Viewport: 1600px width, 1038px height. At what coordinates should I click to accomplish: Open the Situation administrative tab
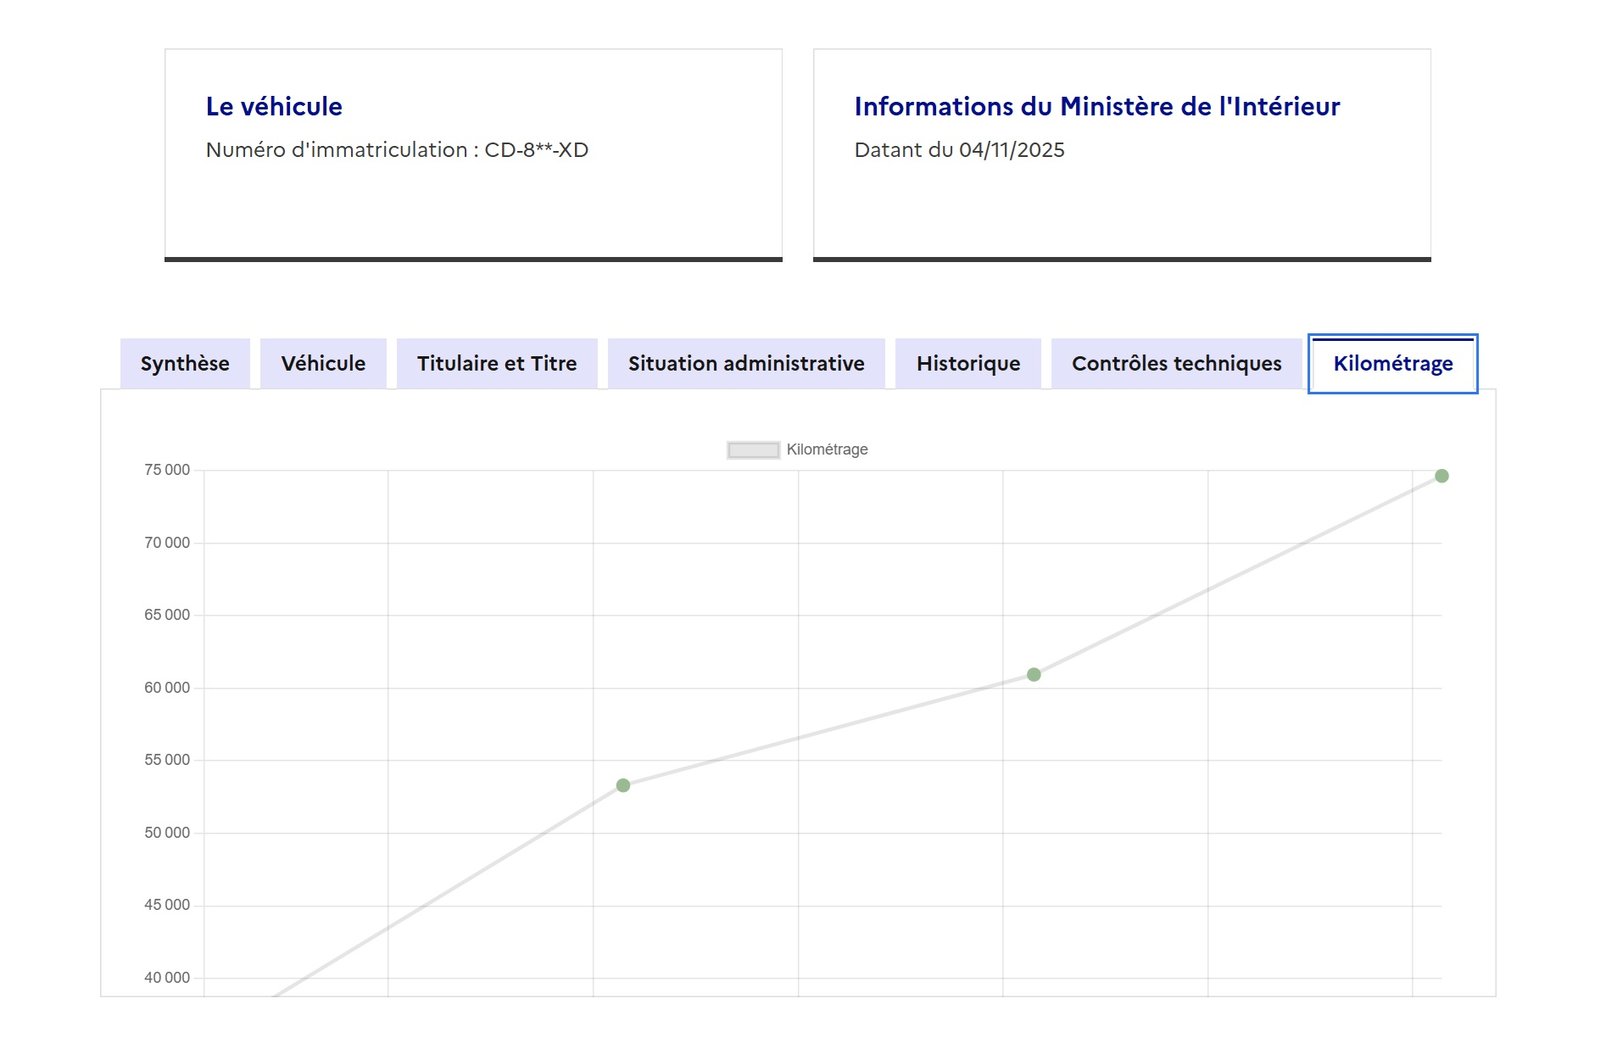point(746,364)
